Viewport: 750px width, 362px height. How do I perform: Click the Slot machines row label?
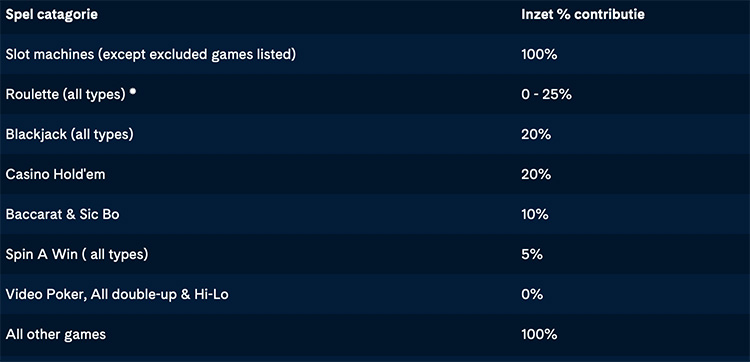(x=151, y=55)
